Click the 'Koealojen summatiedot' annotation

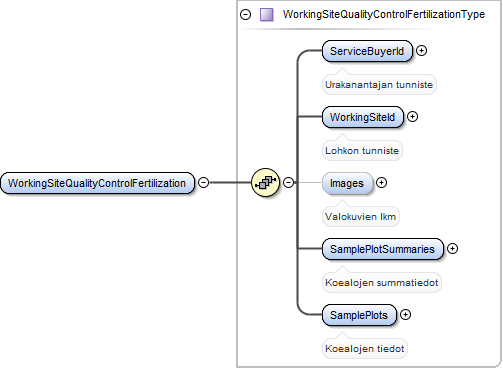pyautogui.click(x=382, y=282)
